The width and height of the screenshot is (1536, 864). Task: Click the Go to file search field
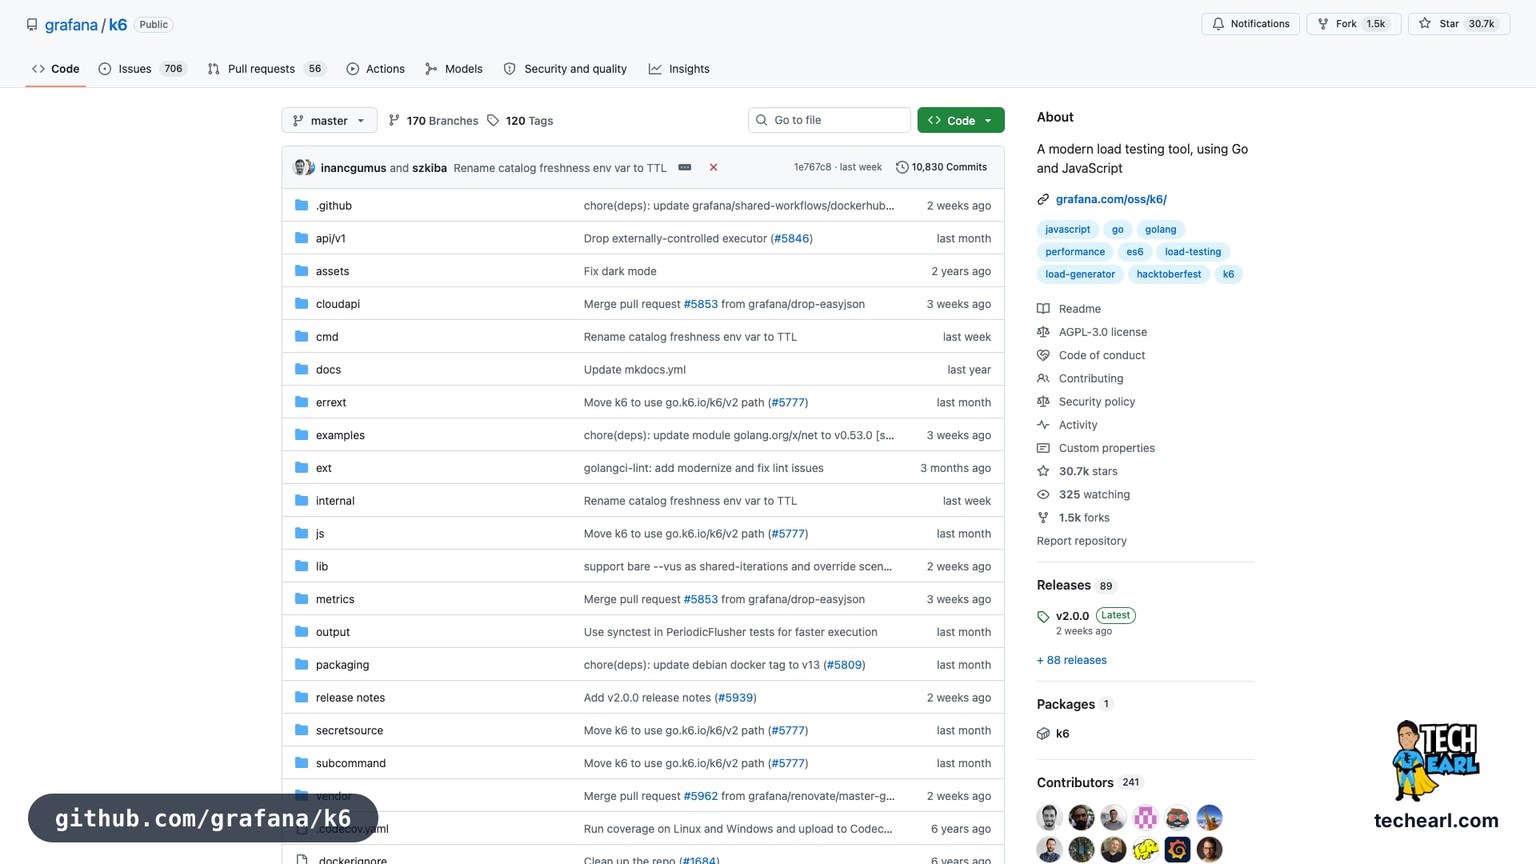click(829, 120)
